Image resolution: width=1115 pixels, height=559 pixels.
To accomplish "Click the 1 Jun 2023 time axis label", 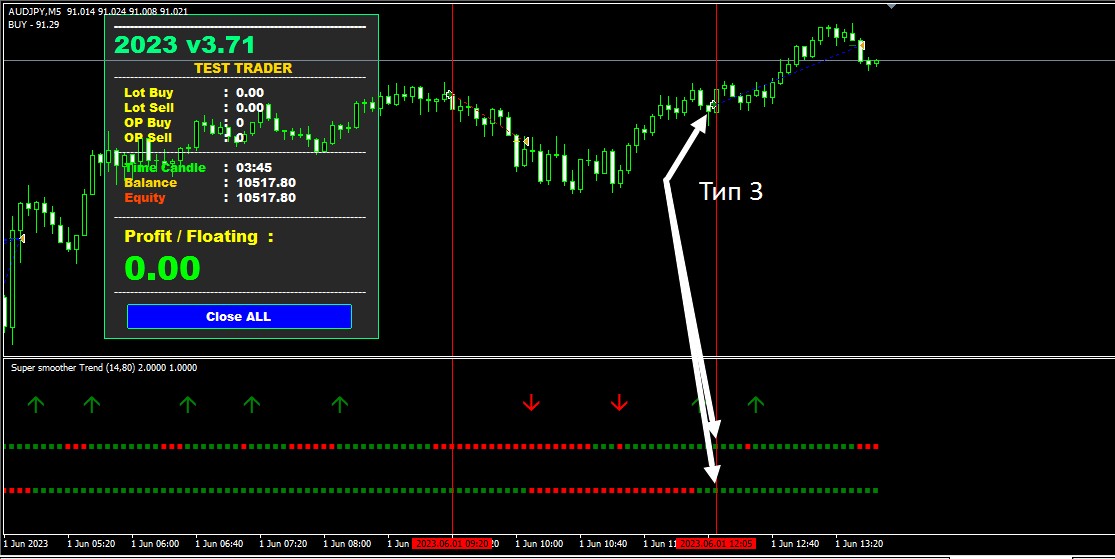I will tap(26, 543).
